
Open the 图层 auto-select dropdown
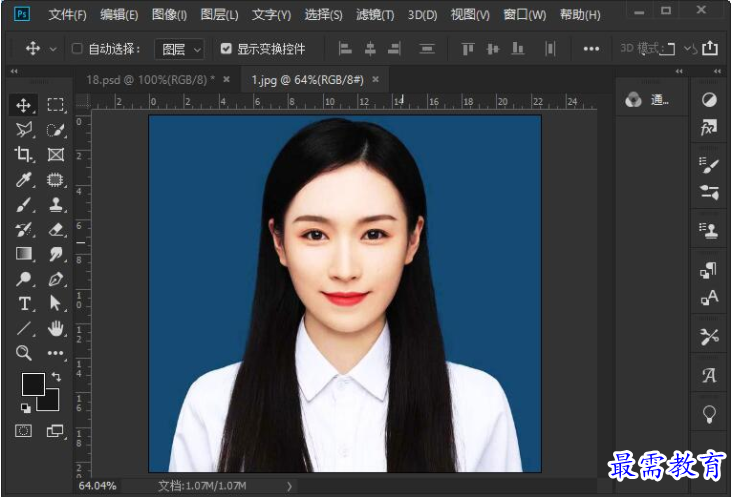[x=180, y=49]
